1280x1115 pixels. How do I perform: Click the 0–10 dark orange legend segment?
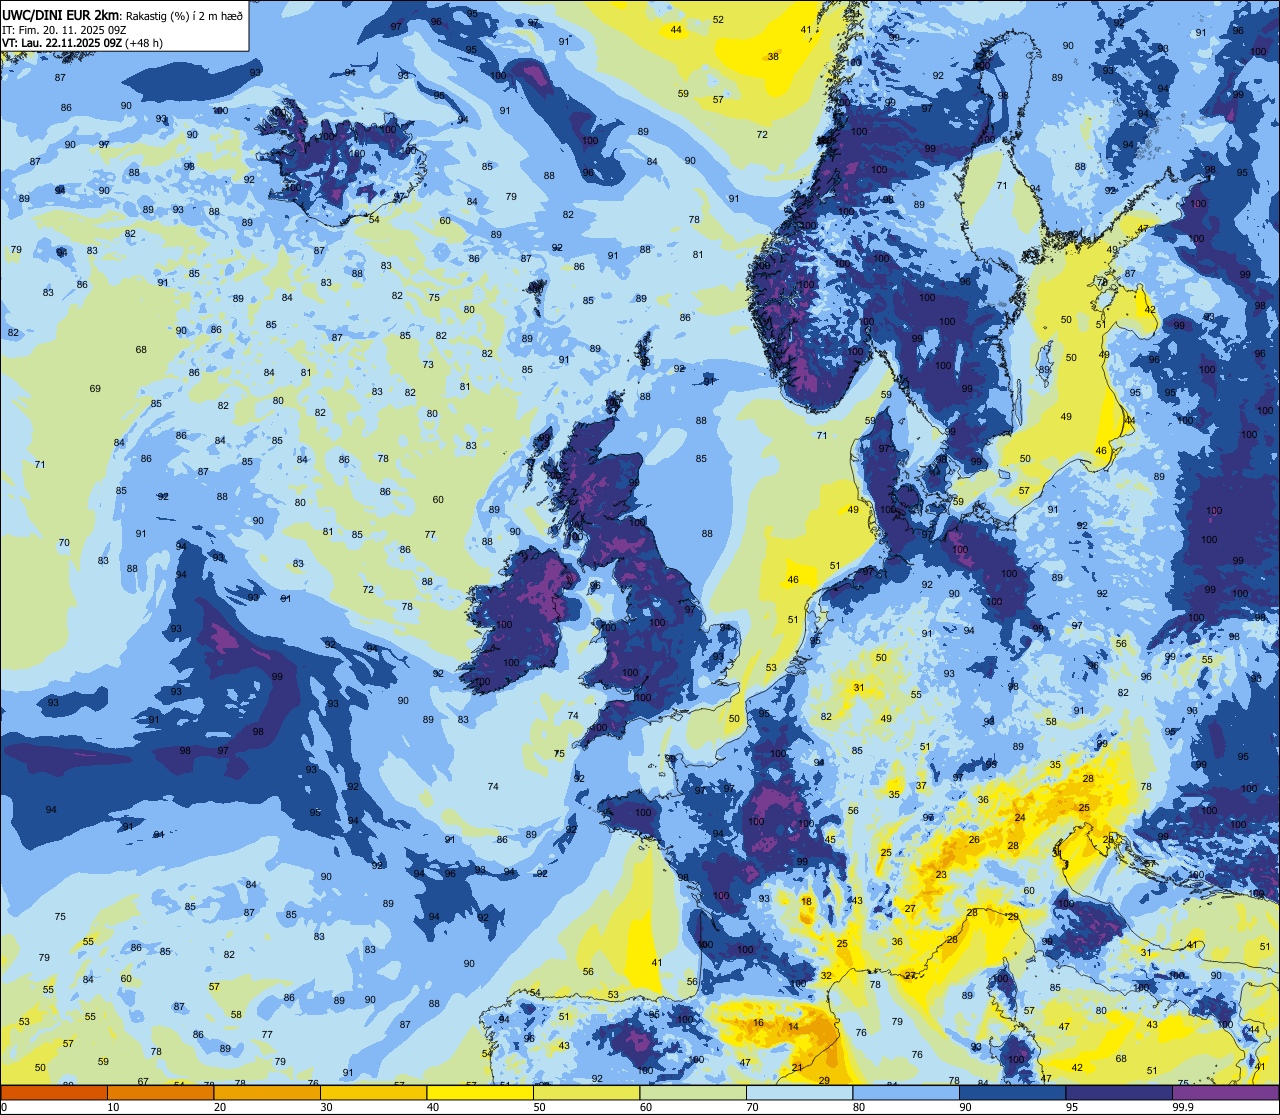coord(54,1092)
